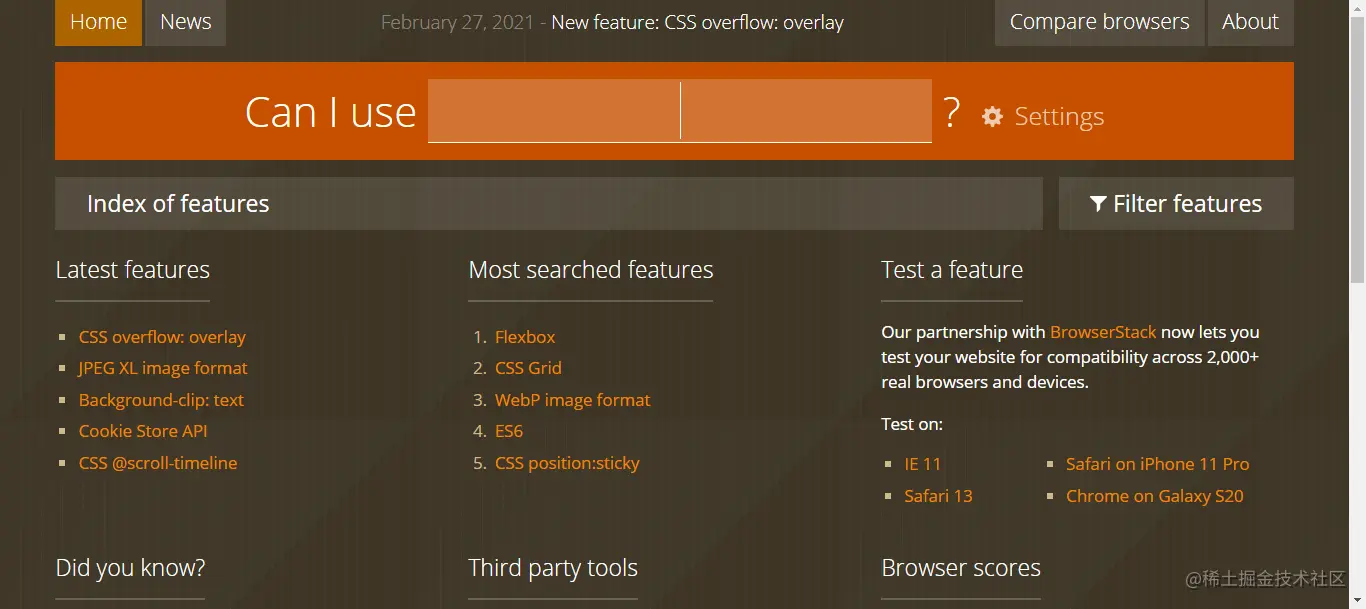Click the Did you know? heading
1366x609 pixels.
click(x=130, y=568)
